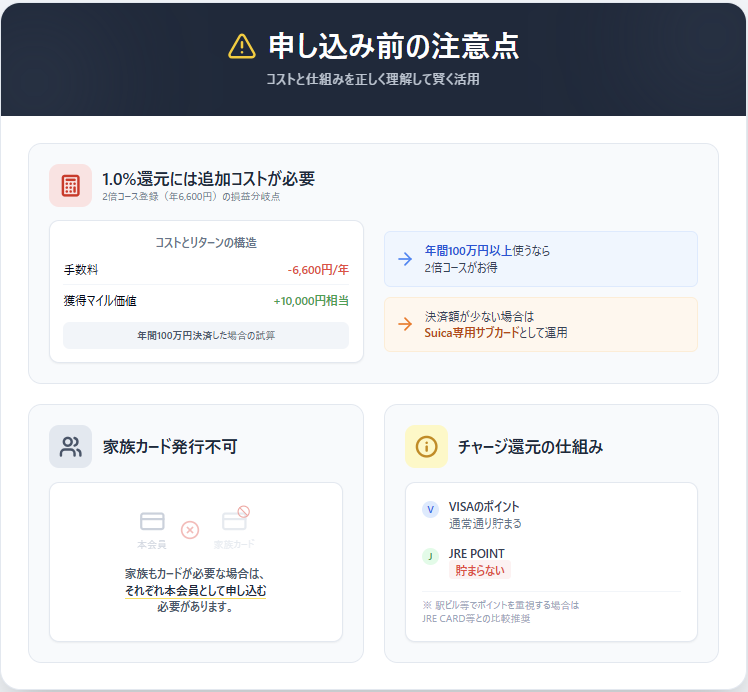748x692 pixels.
Task: Click the 年間100万円決済した場合の試算 label bar
Action: [206, 335]
